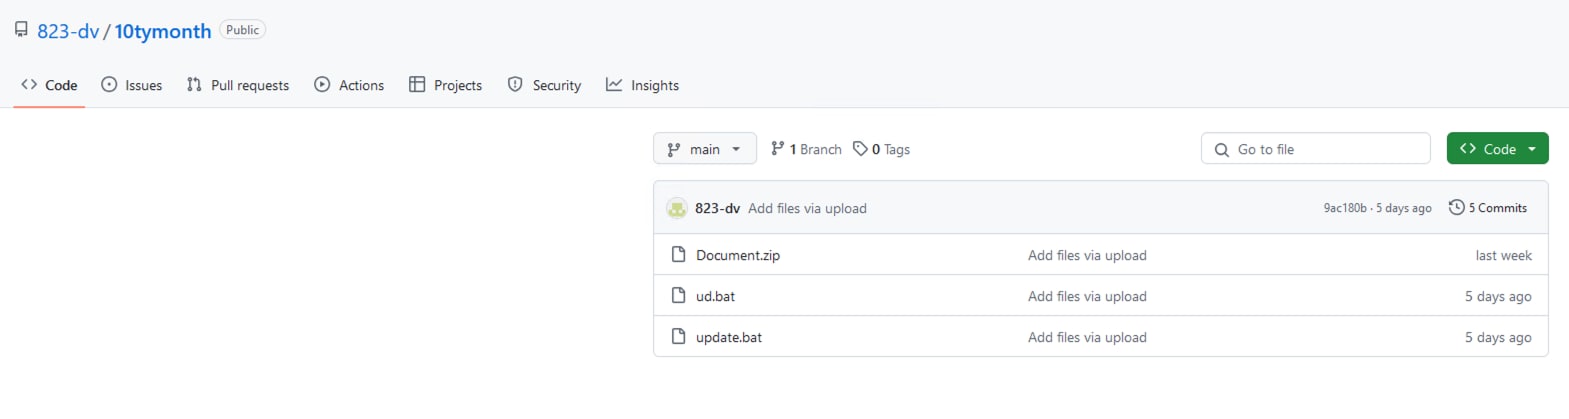This screenshot has width=1569, height=419.
Task: Click the repository book icon beside 823-dv
Action: click(x=21, y=30)
